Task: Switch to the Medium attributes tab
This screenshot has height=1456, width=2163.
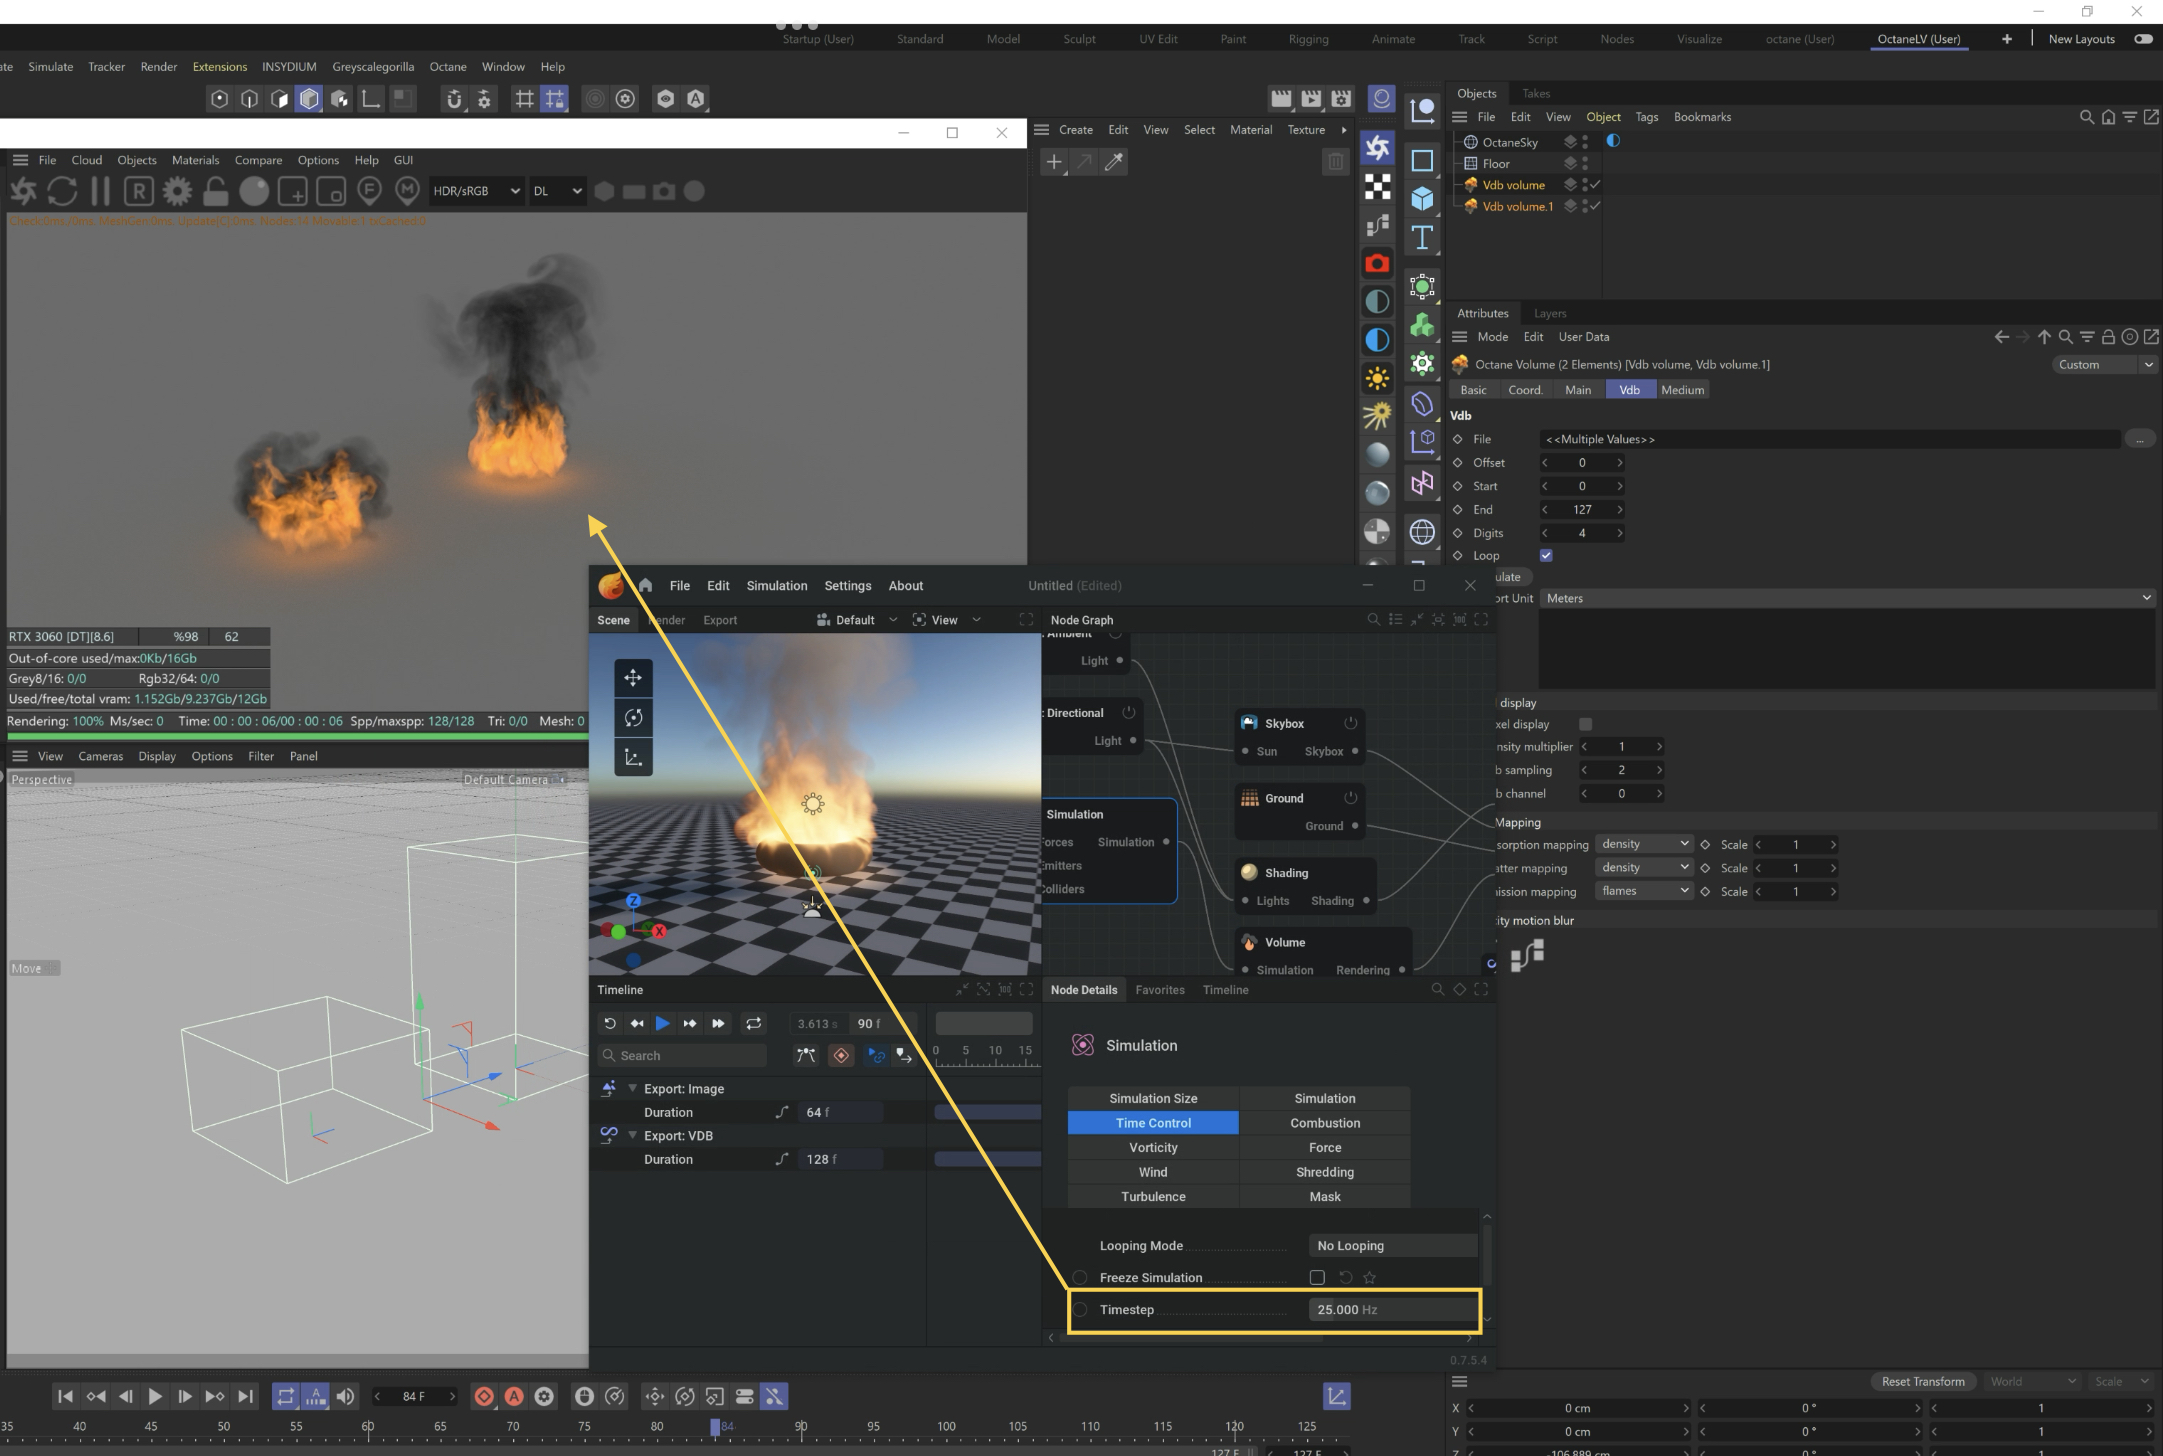Action: tap(1682, 390)
